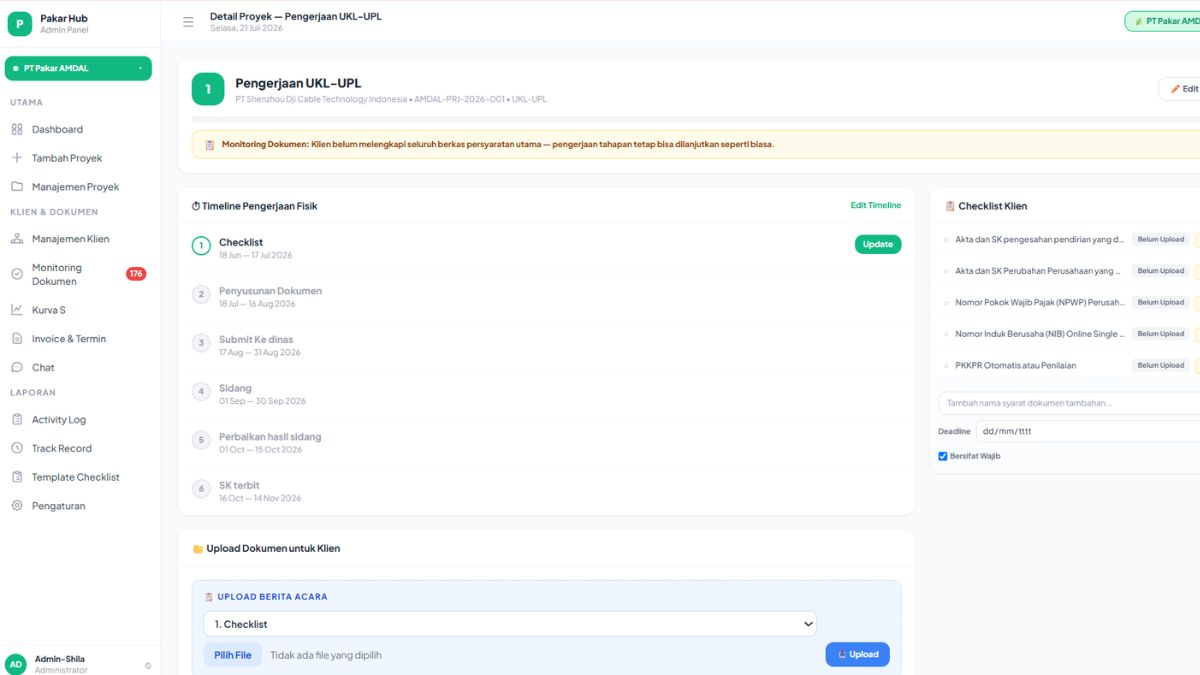Click the icon beside Upload Berita Acara
Viewport: 1200px width, 675px height.
click(x=209, y=597)
